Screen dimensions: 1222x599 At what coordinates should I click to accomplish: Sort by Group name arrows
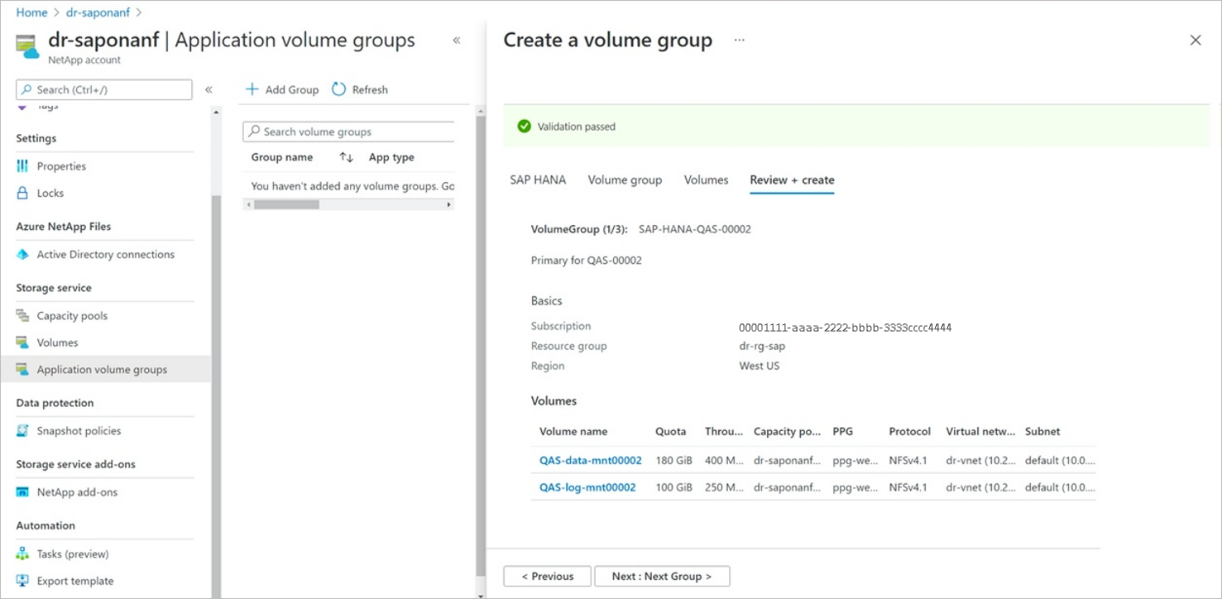click(347, 157)
